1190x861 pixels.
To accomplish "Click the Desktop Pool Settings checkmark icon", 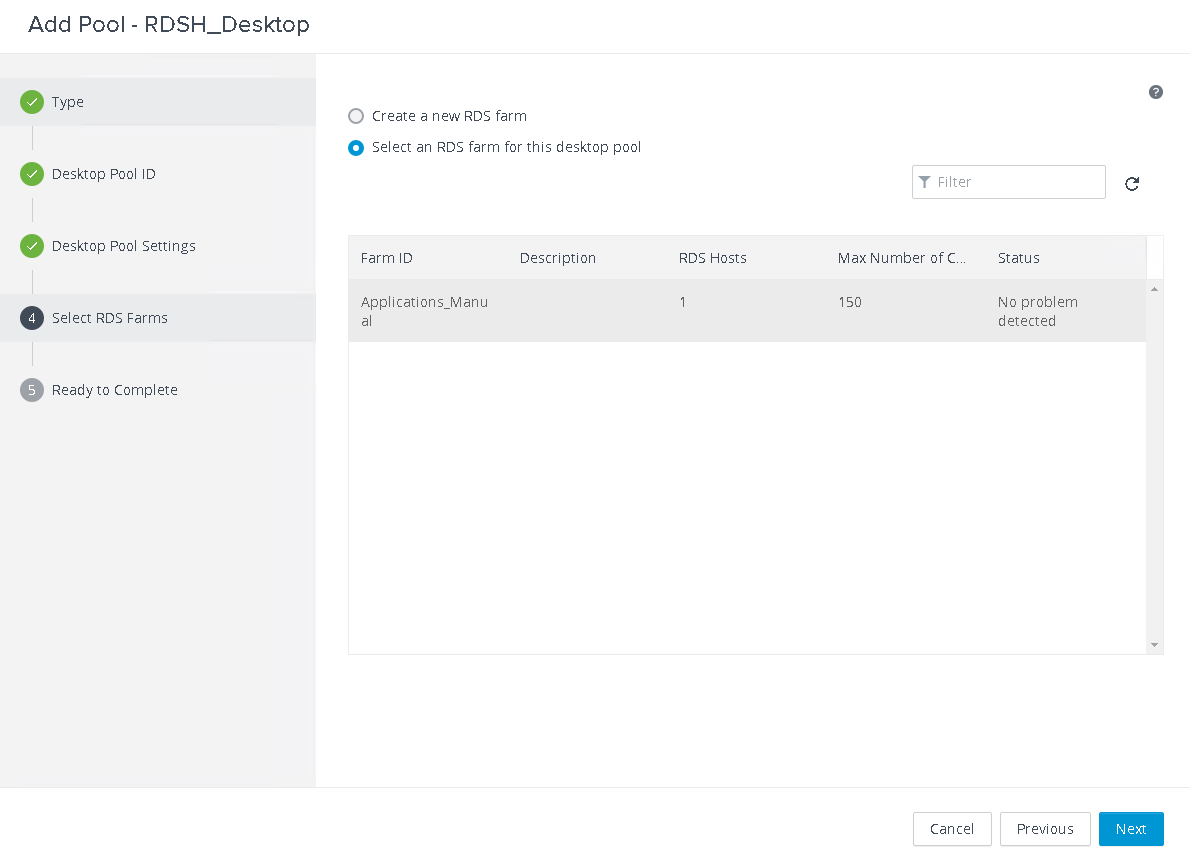I will point(32,246).
